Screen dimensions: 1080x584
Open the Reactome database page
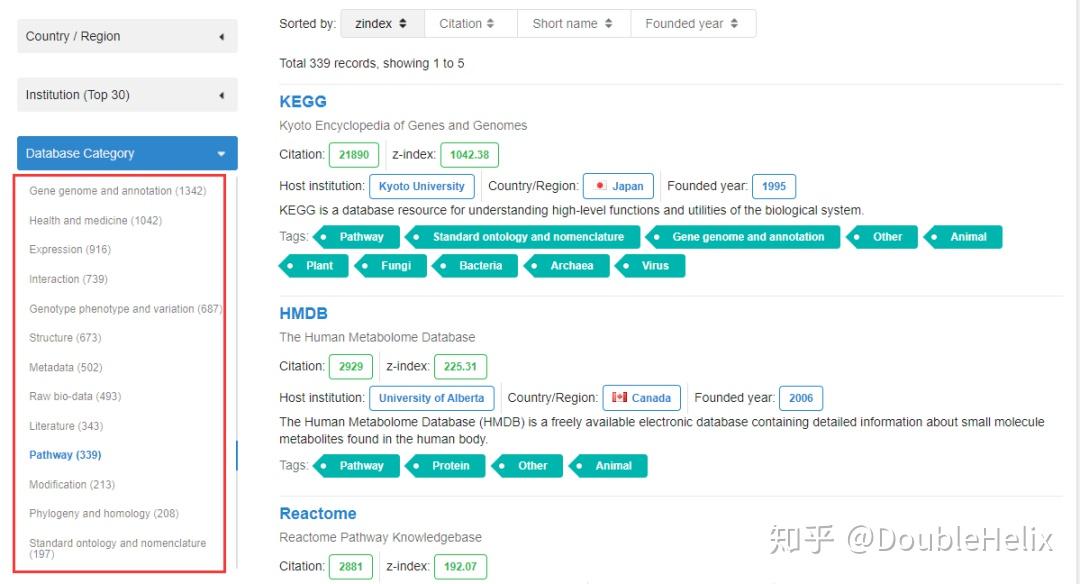click(318, 514)
